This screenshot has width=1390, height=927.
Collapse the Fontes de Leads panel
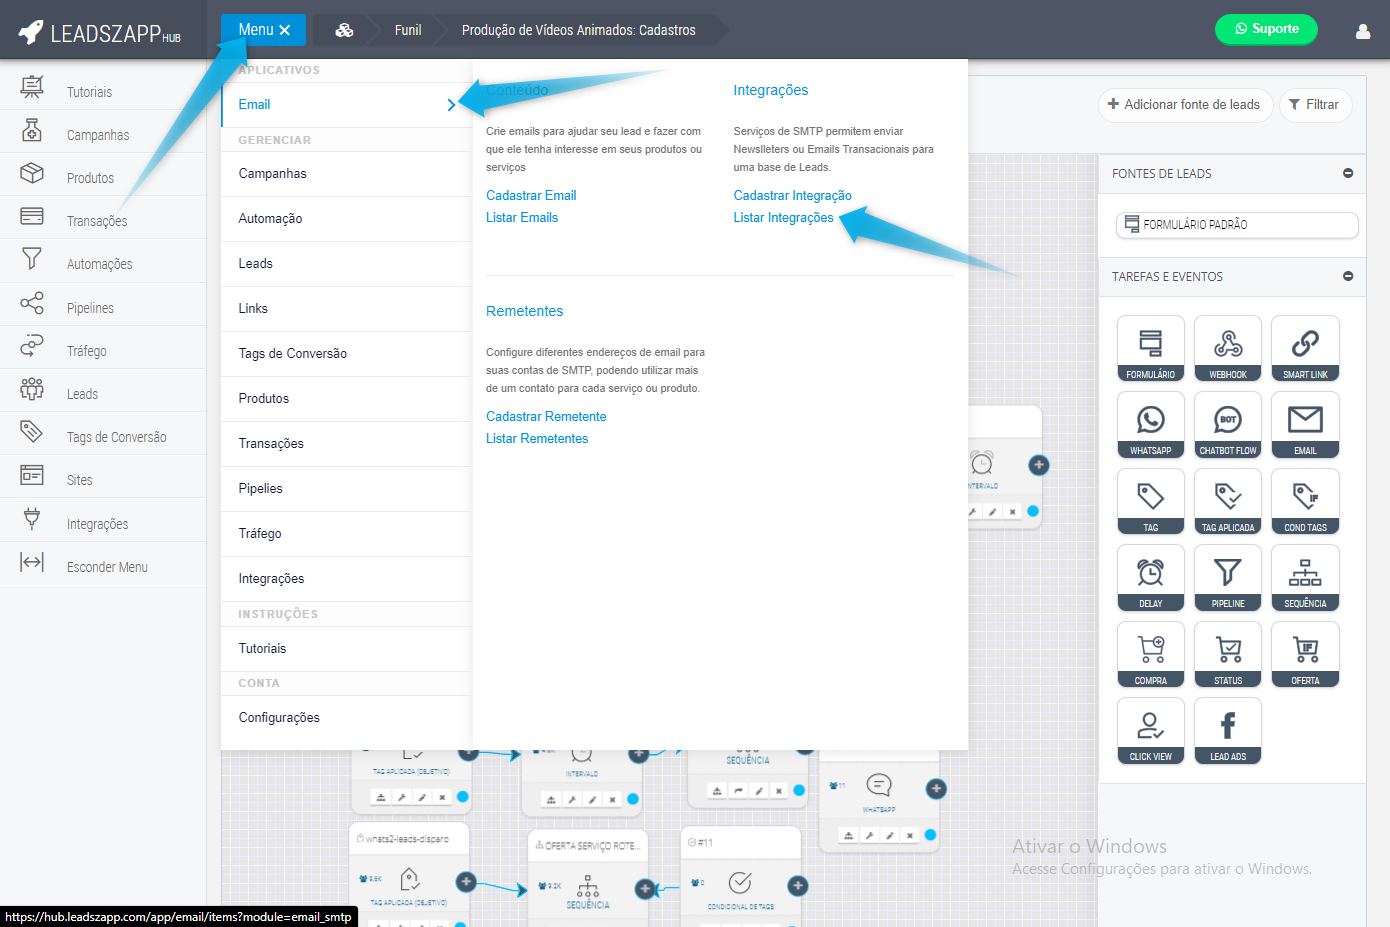click(1347, 174)
